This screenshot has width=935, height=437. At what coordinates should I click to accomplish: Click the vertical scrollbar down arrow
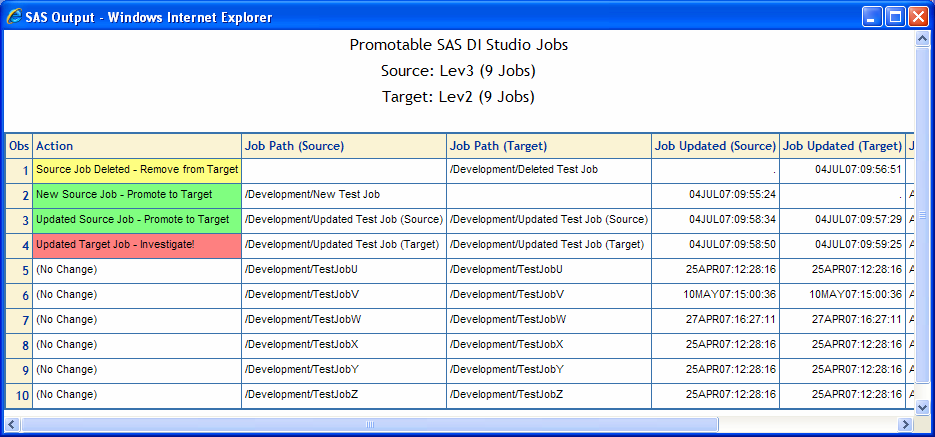[x=922, y=407]
